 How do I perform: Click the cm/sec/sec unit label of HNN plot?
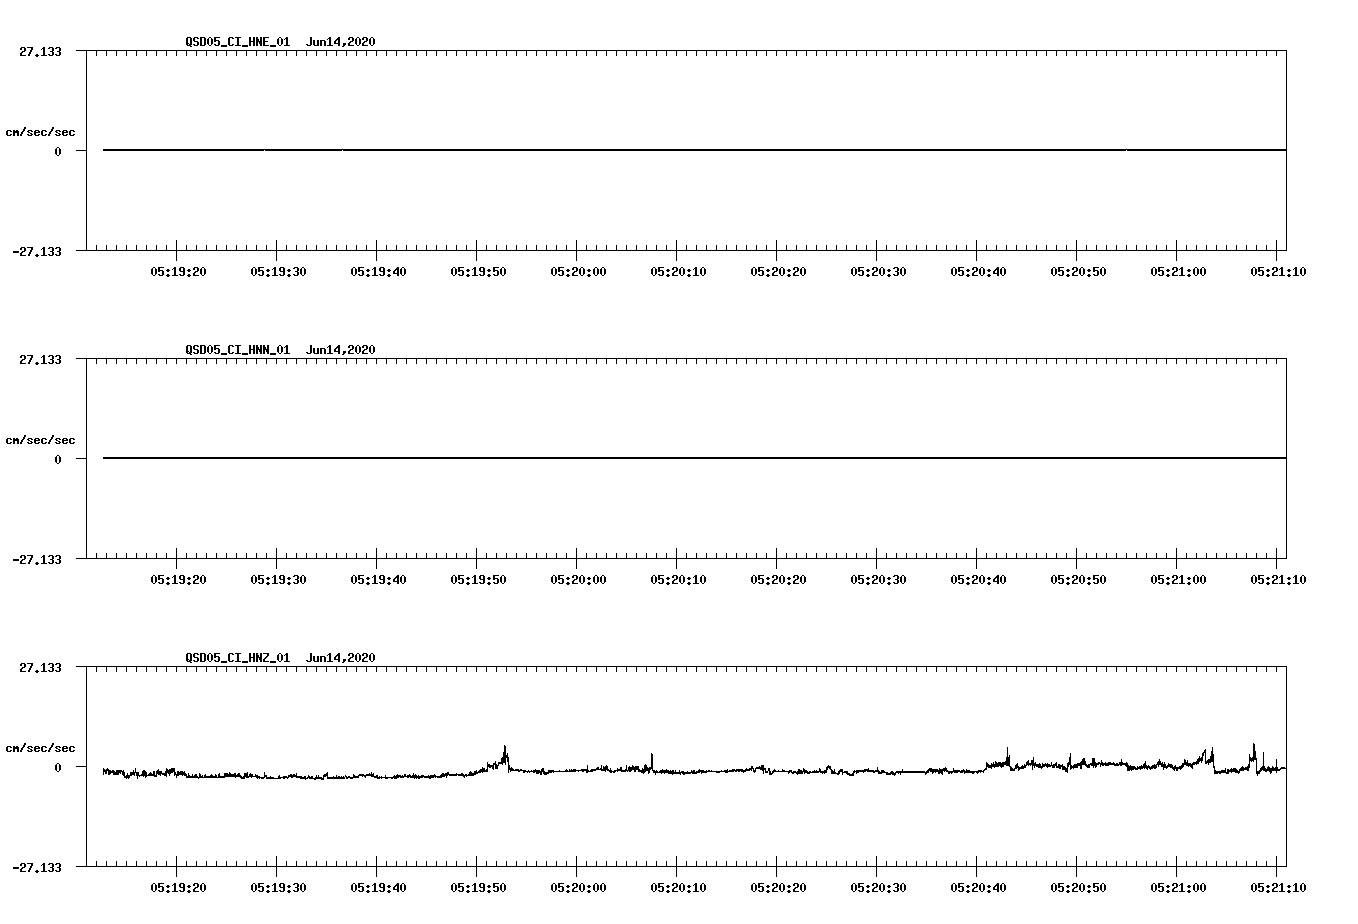pos(41,440)
